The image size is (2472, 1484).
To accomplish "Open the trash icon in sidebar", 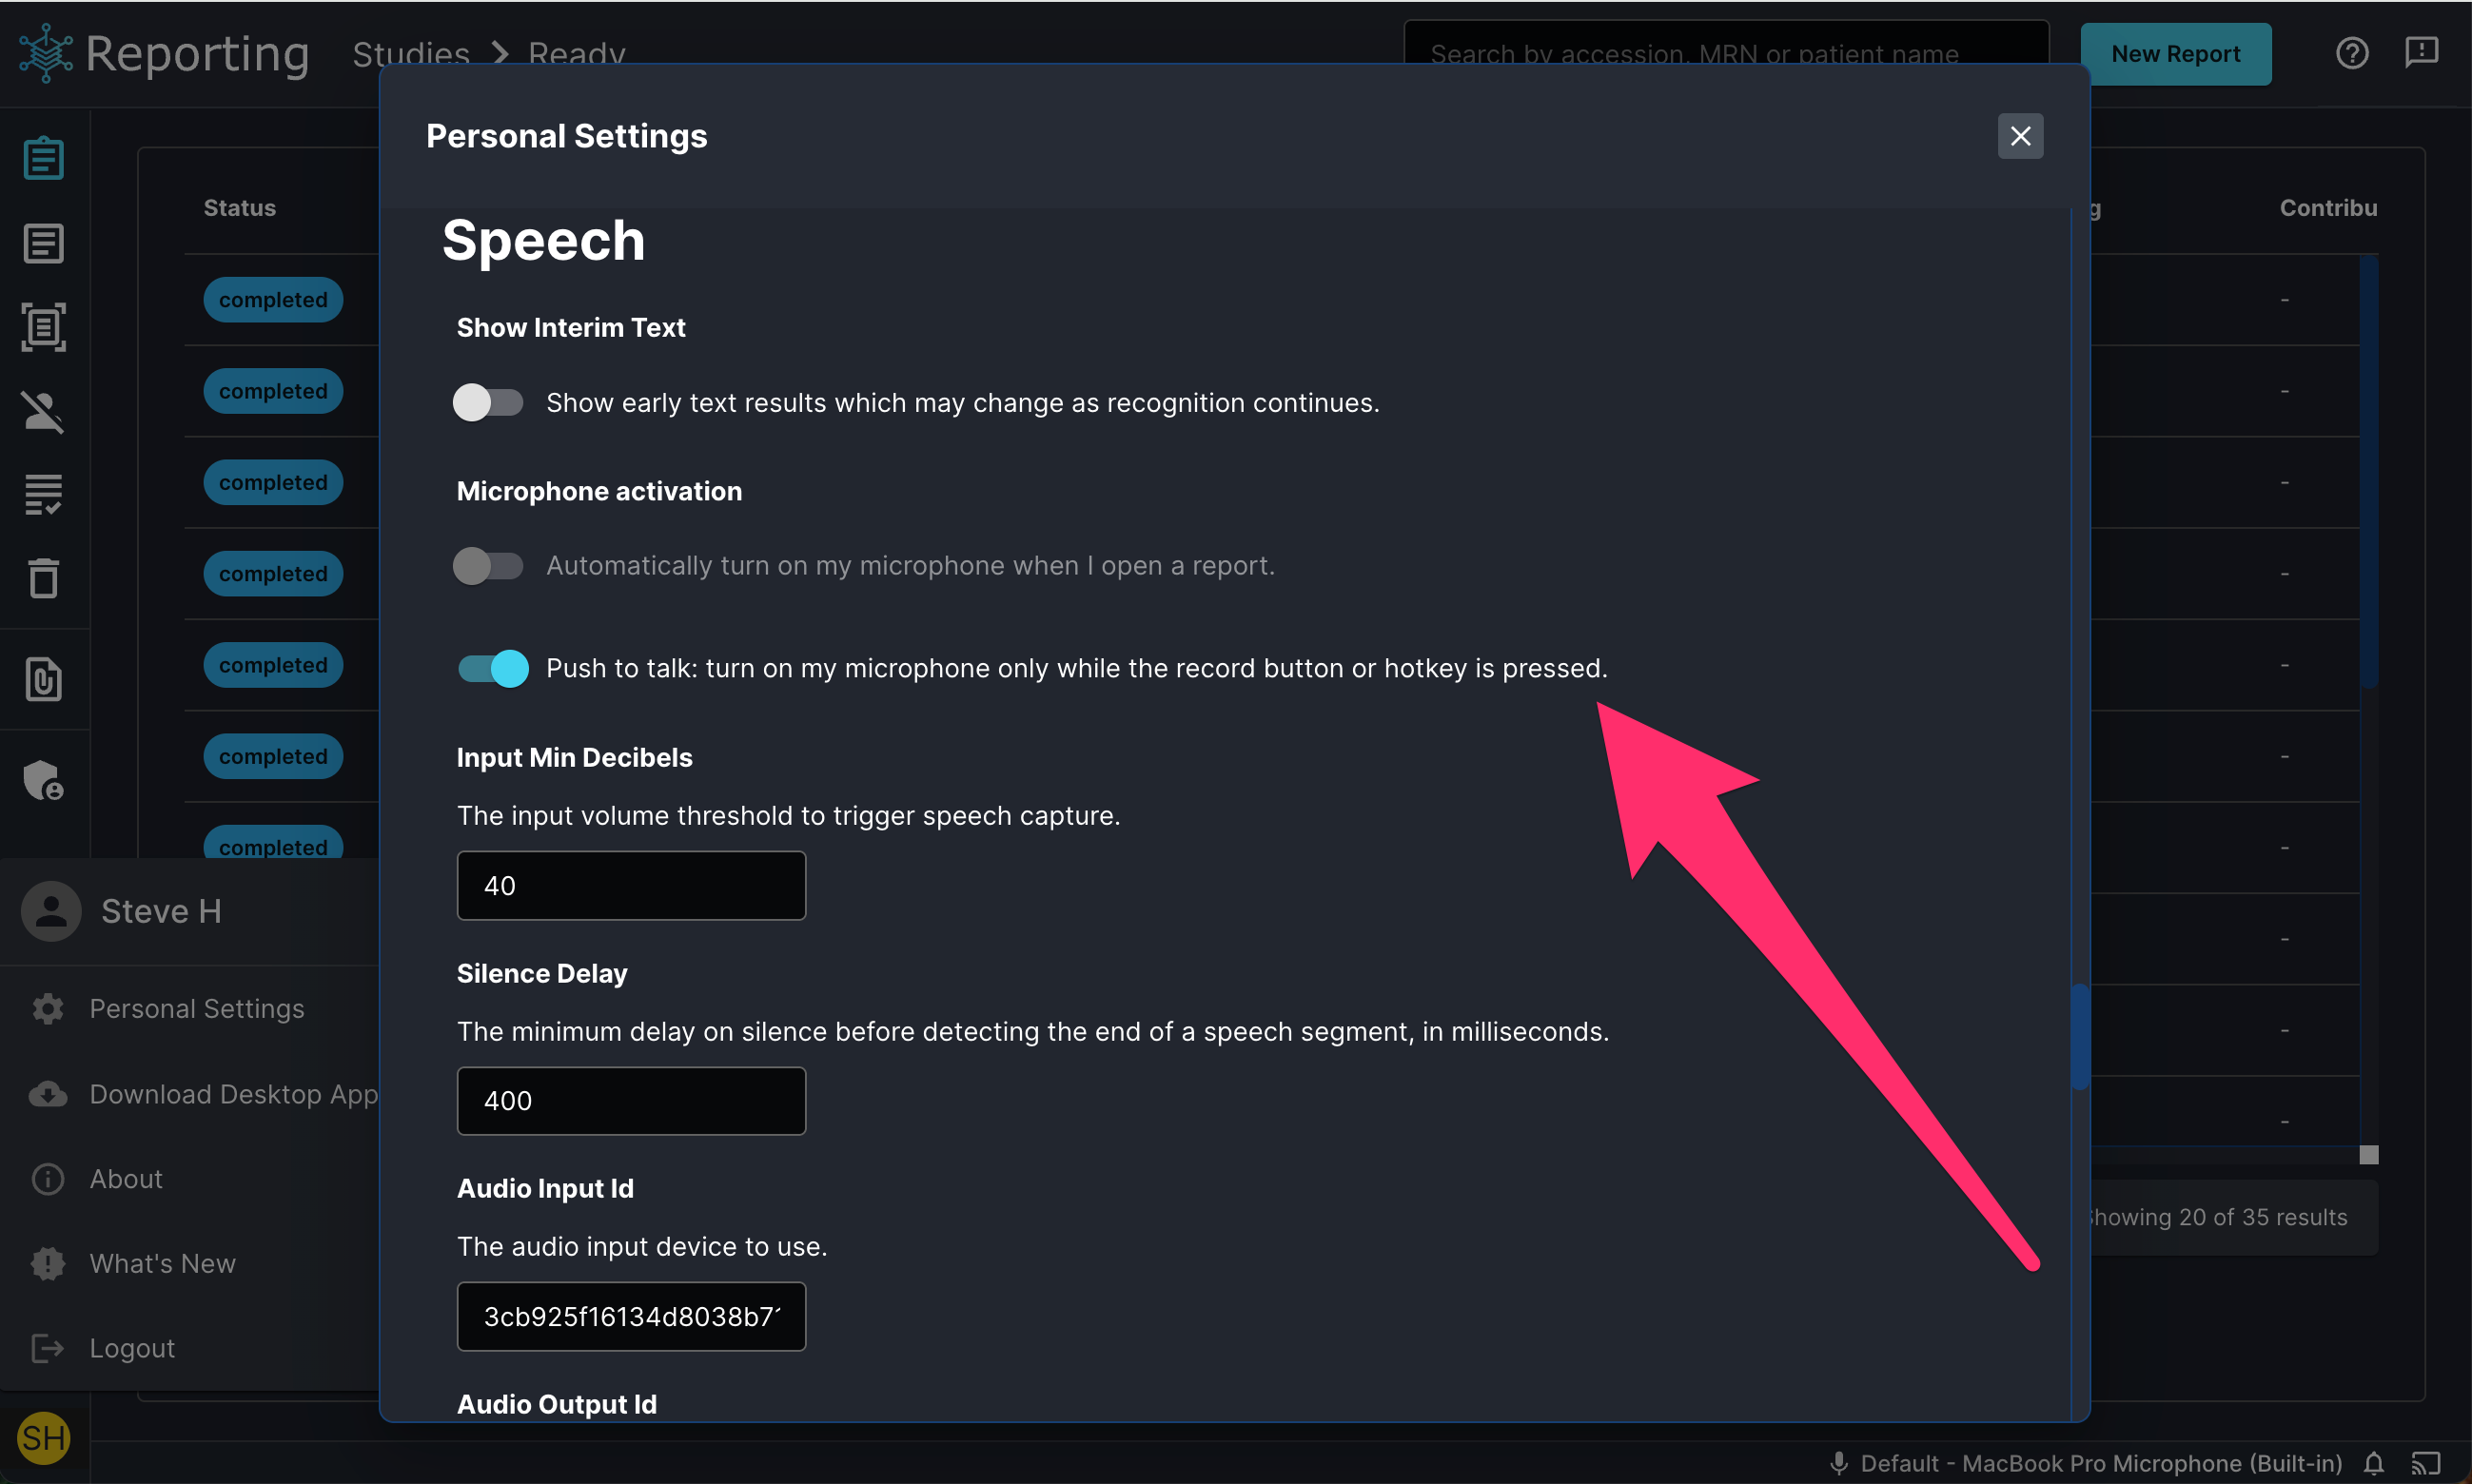I will pyautogui.click(x=44, y=578).
